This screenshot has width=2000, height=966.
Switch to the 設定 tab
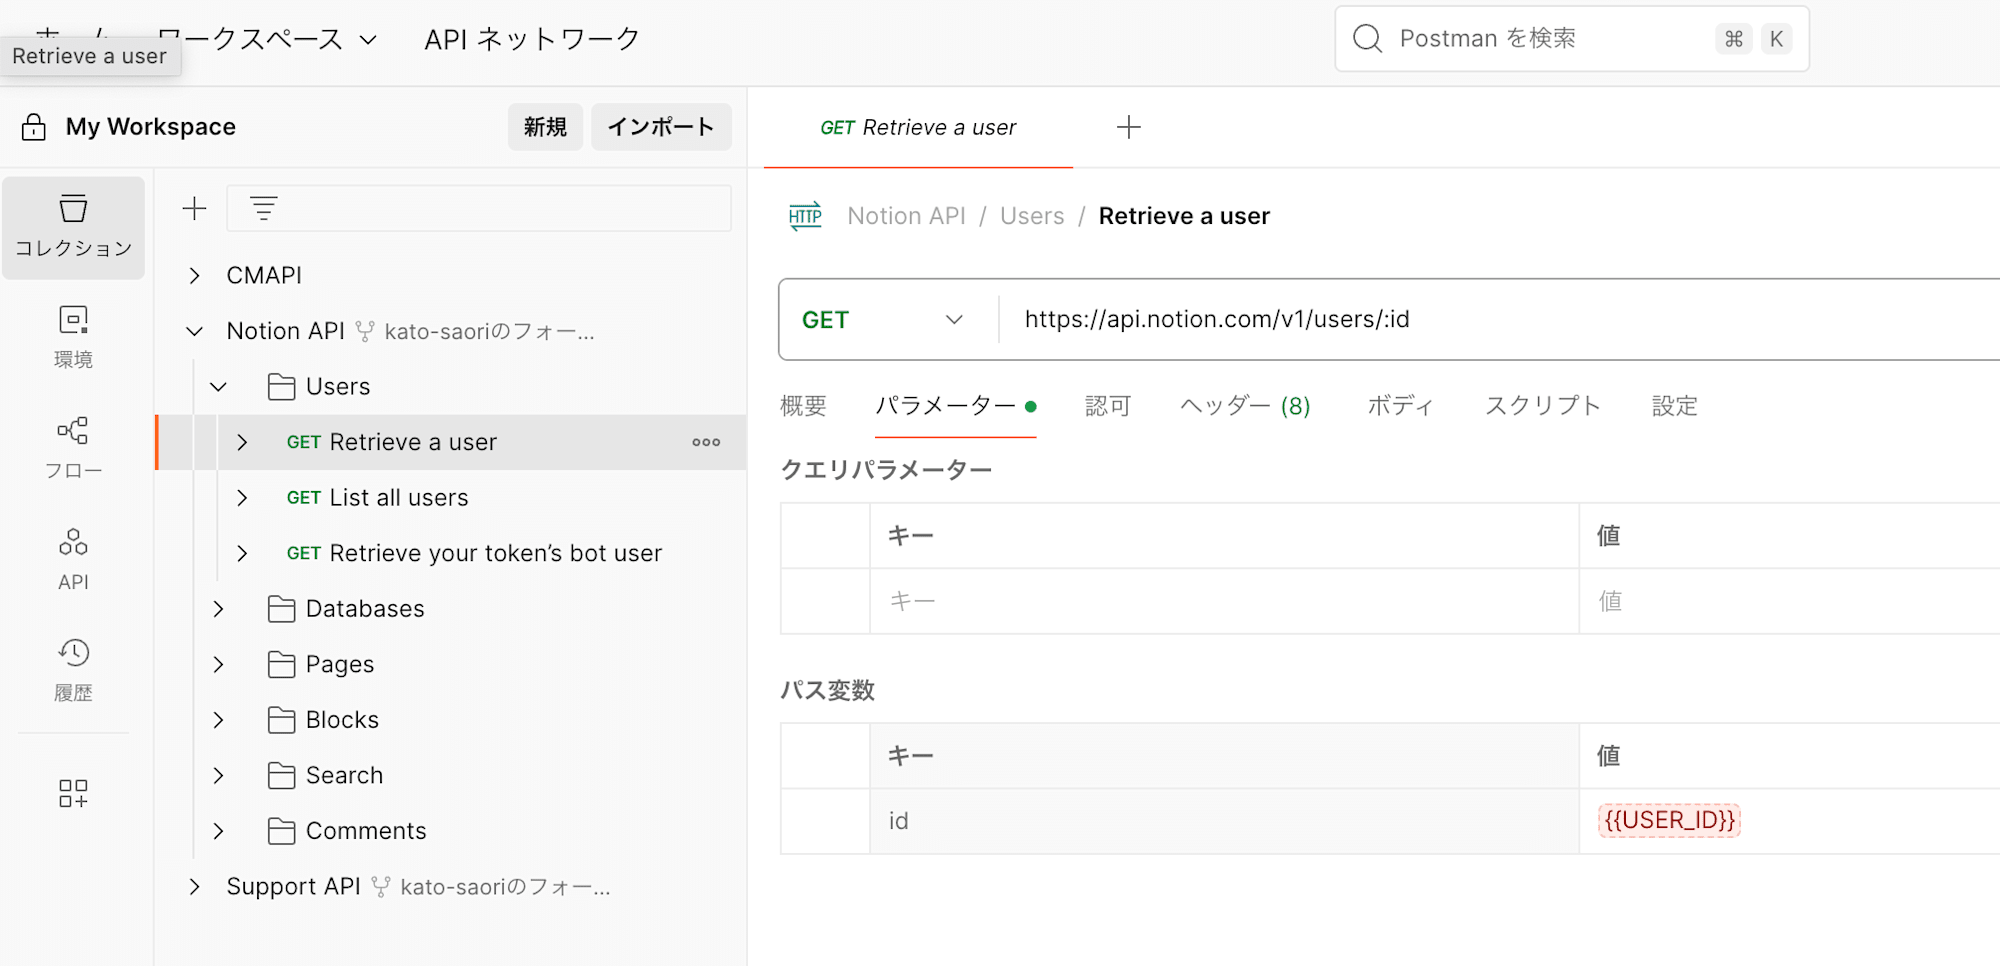(x=1675, y=406)
